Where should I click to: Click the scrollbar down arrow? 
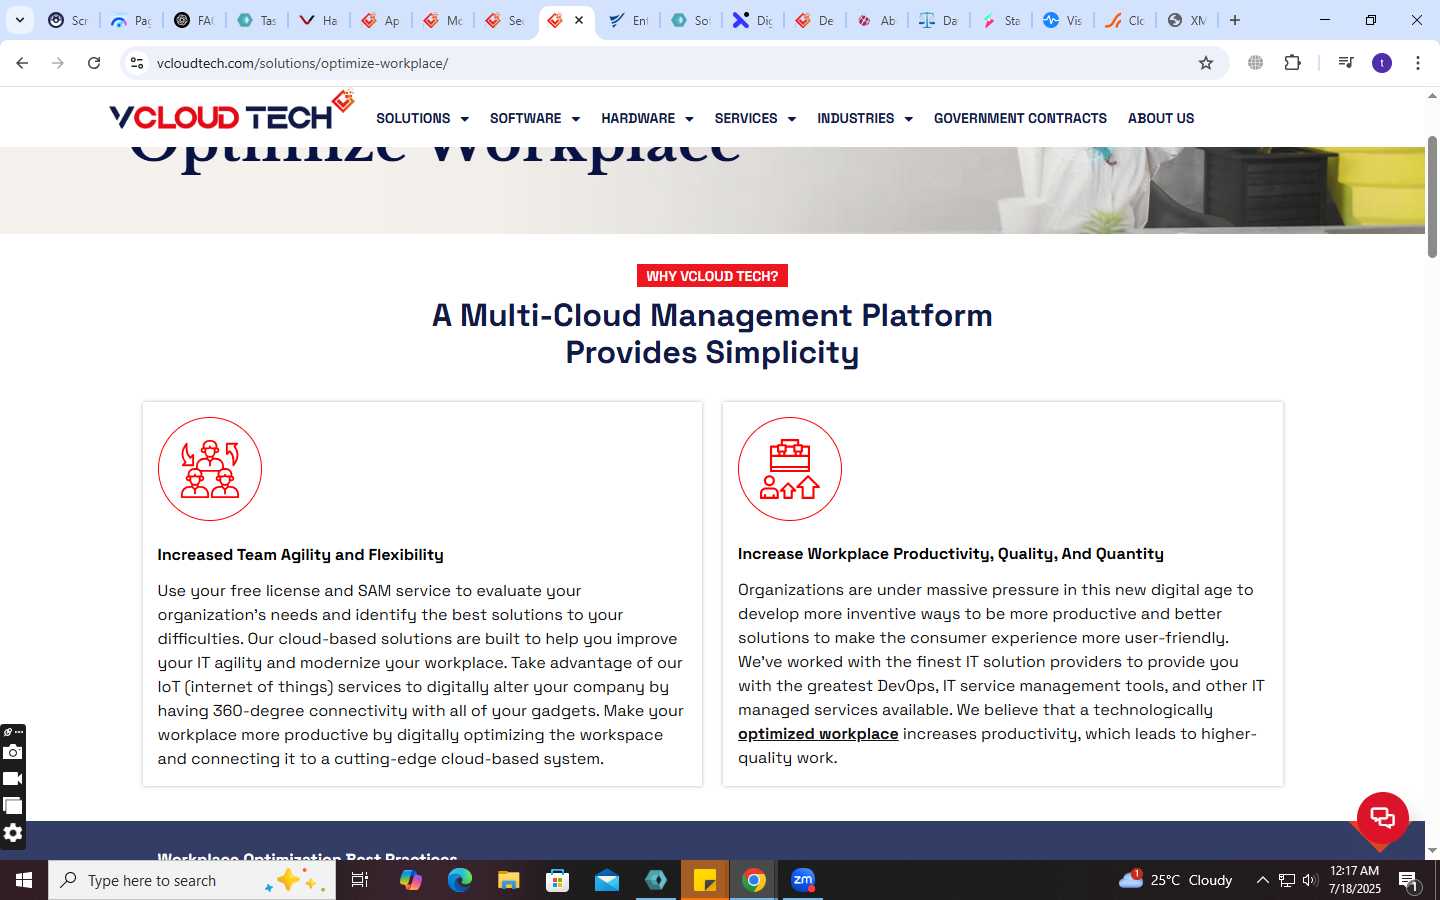[1432, 851]
